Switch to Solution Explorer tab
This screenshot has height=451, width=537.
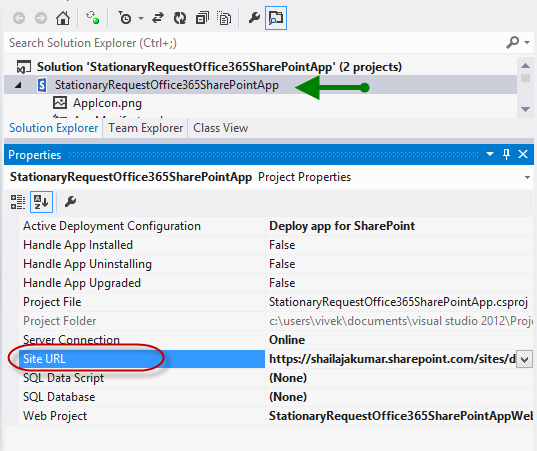(x=53, y=128)
